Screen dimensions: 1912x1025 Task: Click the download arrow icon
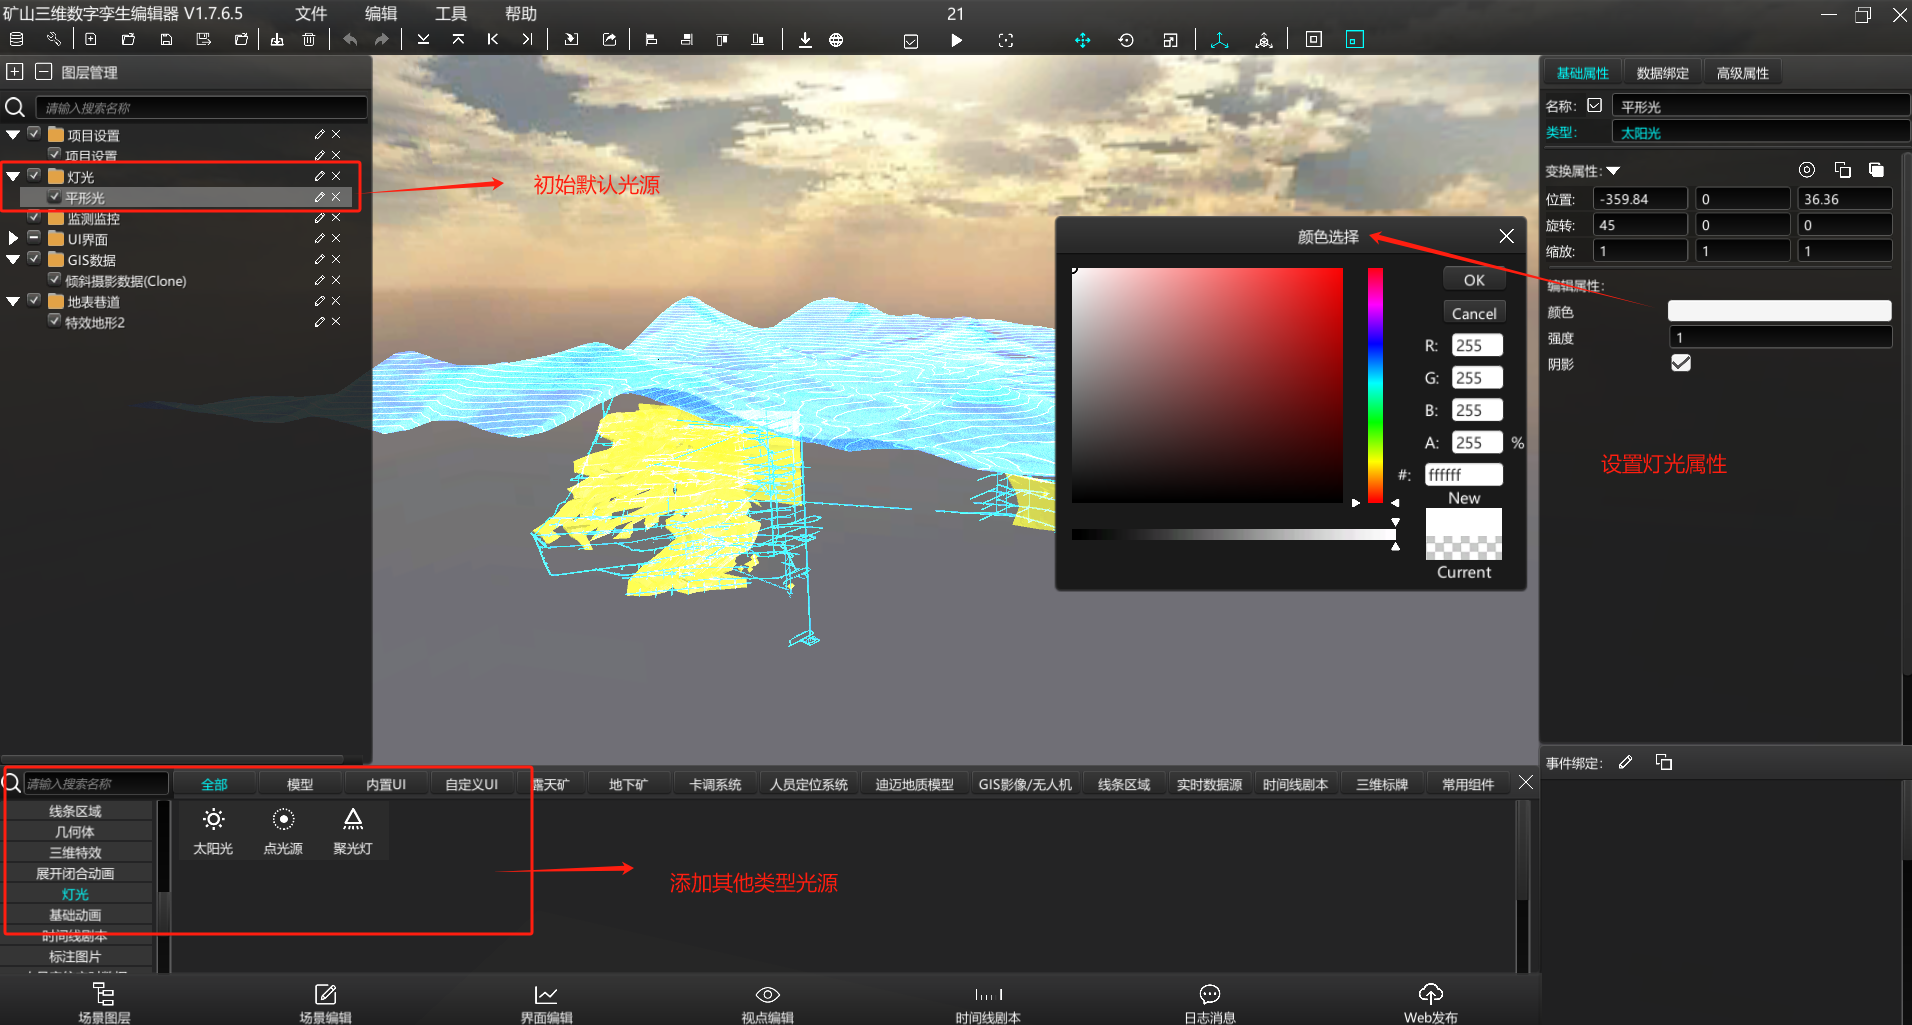tap(805, 39)
